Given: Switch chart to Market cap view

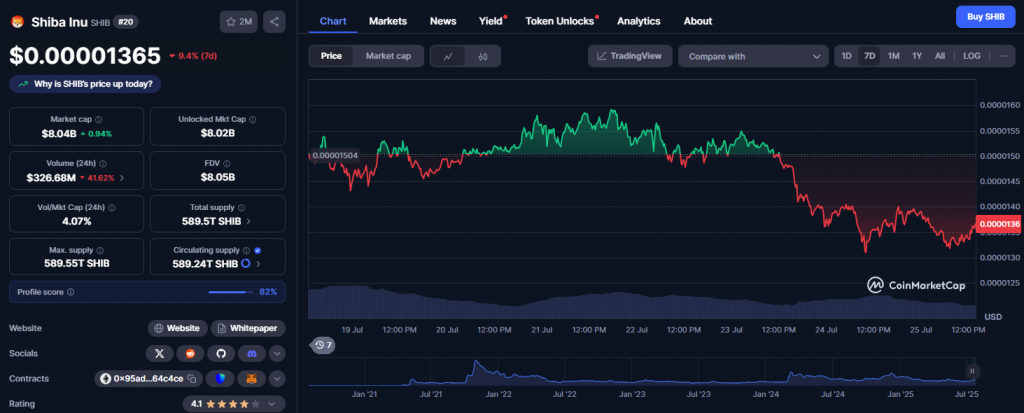Looking at the screenshot, I should 388,56.
